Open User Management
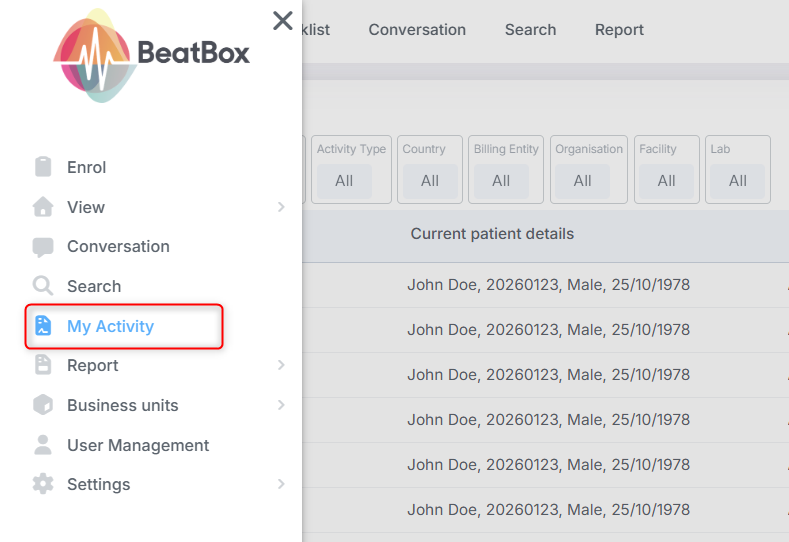789x542 pixels. (138, 445)
